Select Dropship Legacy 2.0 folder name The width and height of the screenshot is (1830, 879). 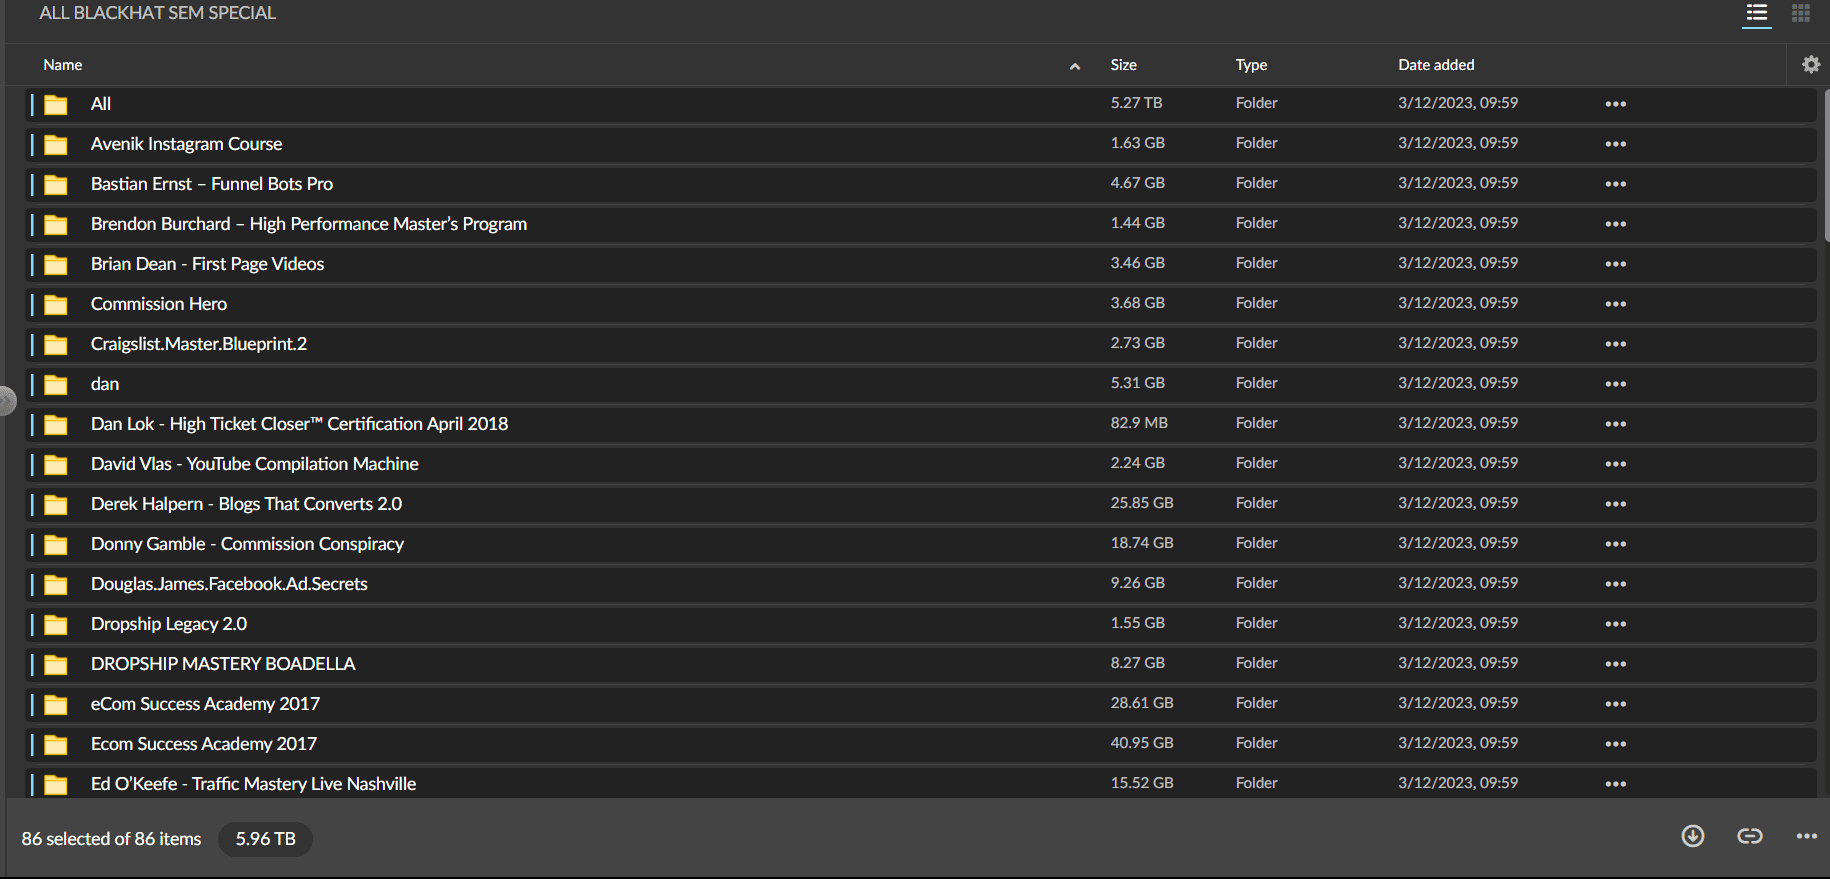(x=169, y=624)
